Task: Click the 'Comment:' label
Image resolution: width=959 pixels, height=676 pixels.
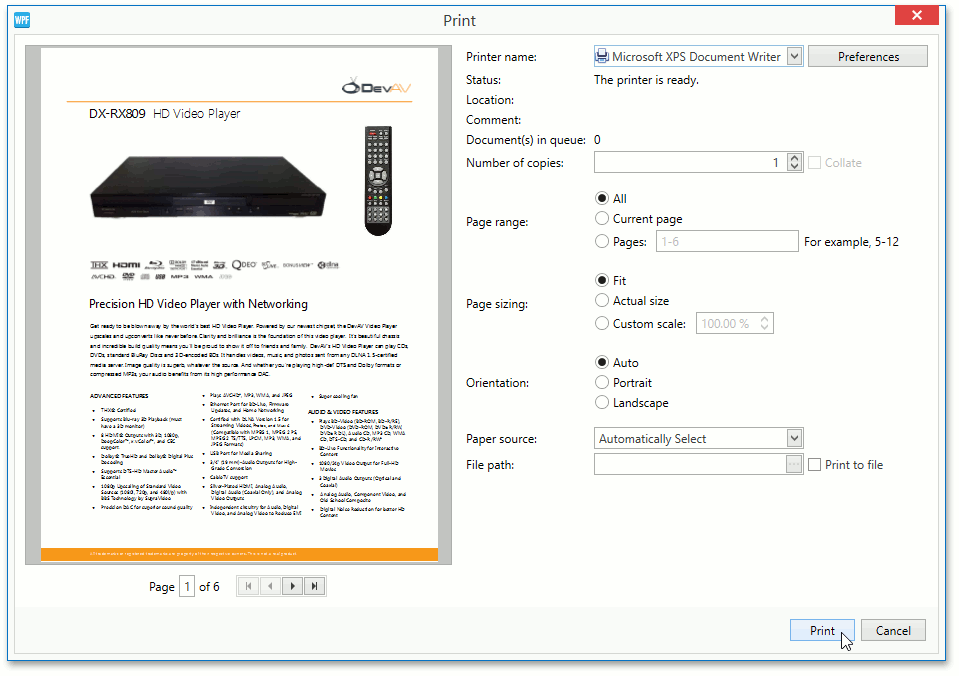Action: click(494, 120)
